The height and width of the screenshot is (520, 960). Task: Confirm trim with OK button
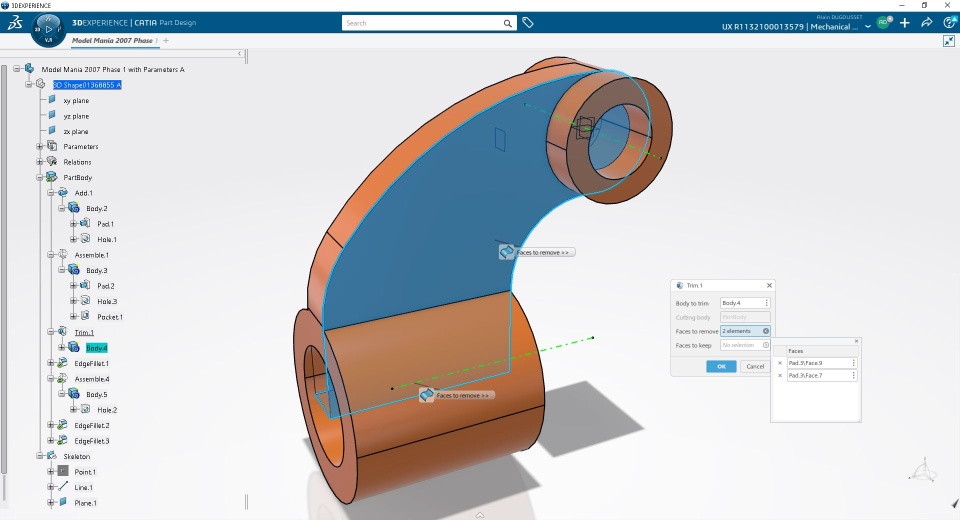click(721, 366)
